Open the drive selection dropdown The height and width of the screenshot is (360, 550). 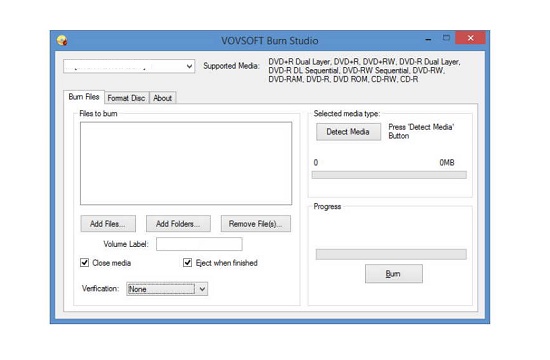click(x=129, y=66)
